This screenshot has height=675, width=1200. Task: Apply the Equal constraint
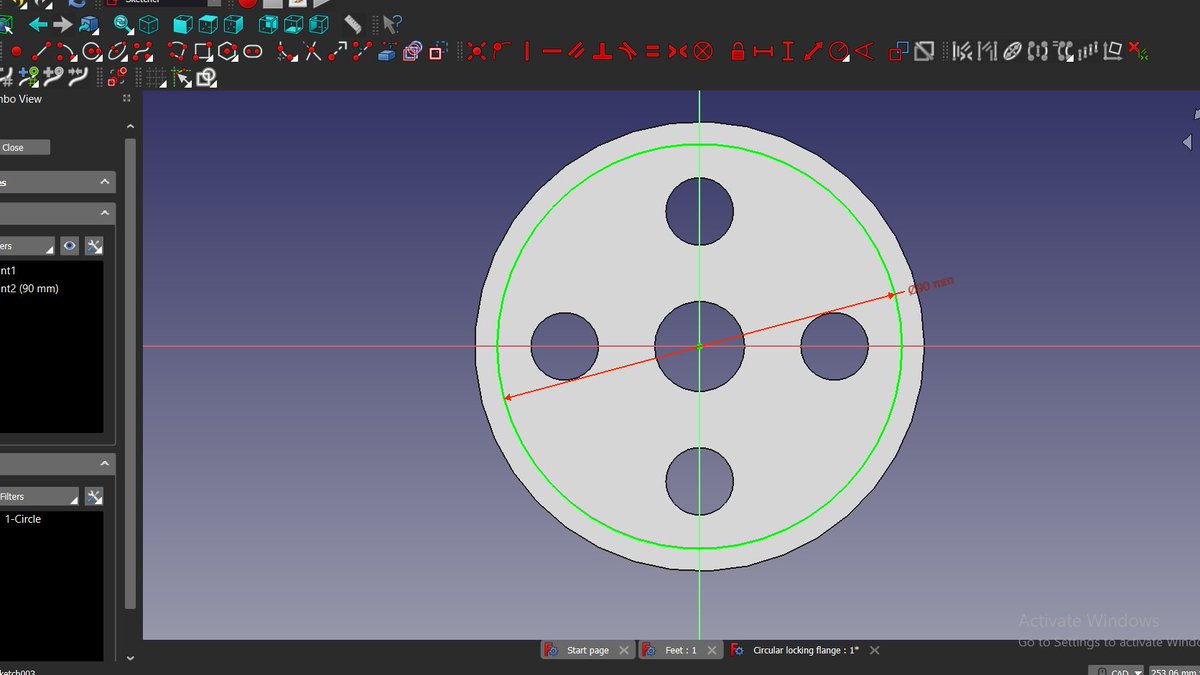652,51
